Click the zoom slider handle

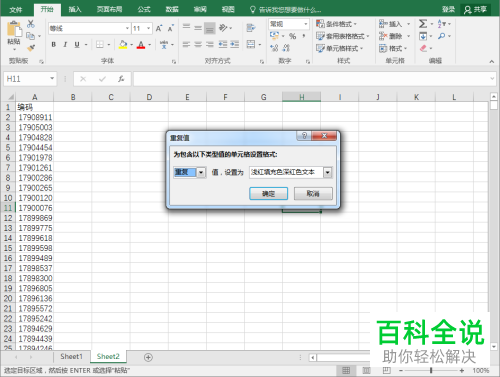point(431,370)
